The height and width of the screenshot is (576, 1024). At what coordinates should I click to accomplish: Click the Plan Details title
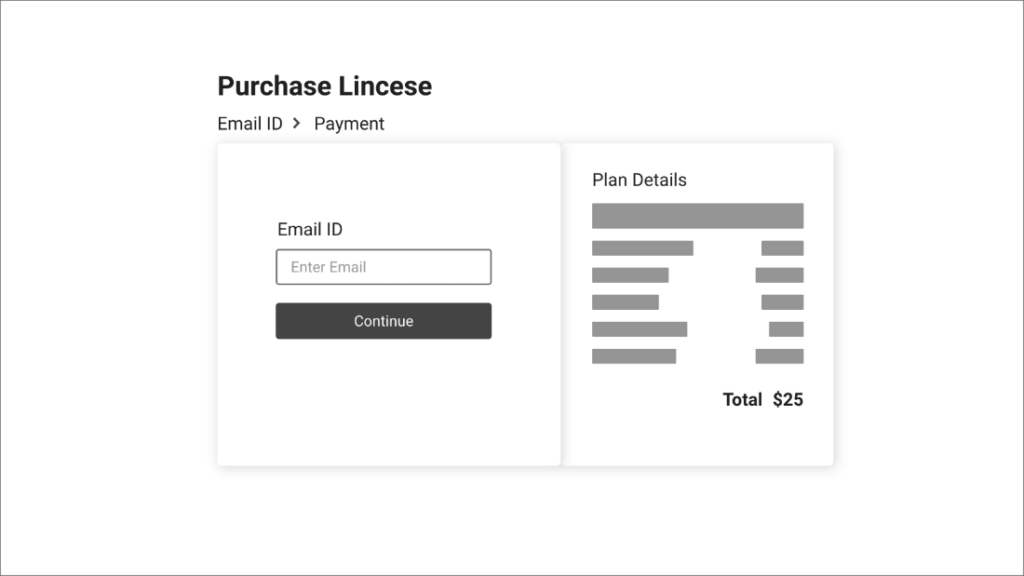coord(639,180)
